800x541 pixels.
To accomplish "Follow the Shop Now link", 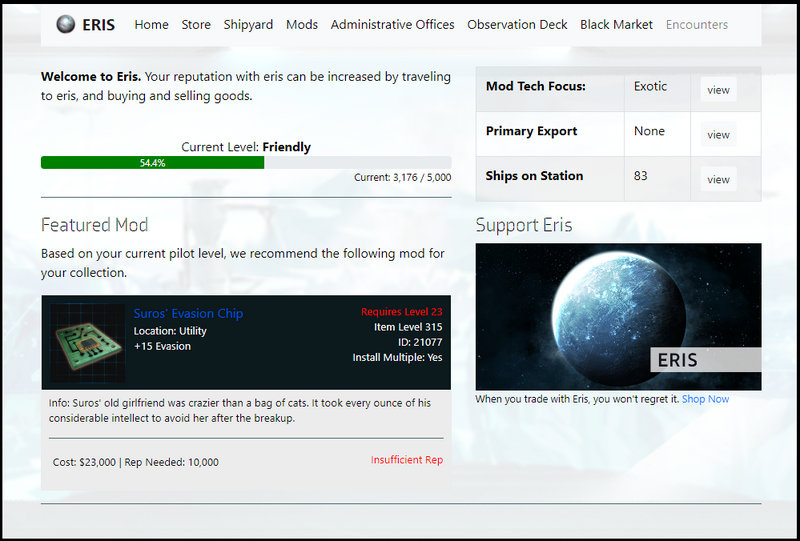I will tap(706, 399).
